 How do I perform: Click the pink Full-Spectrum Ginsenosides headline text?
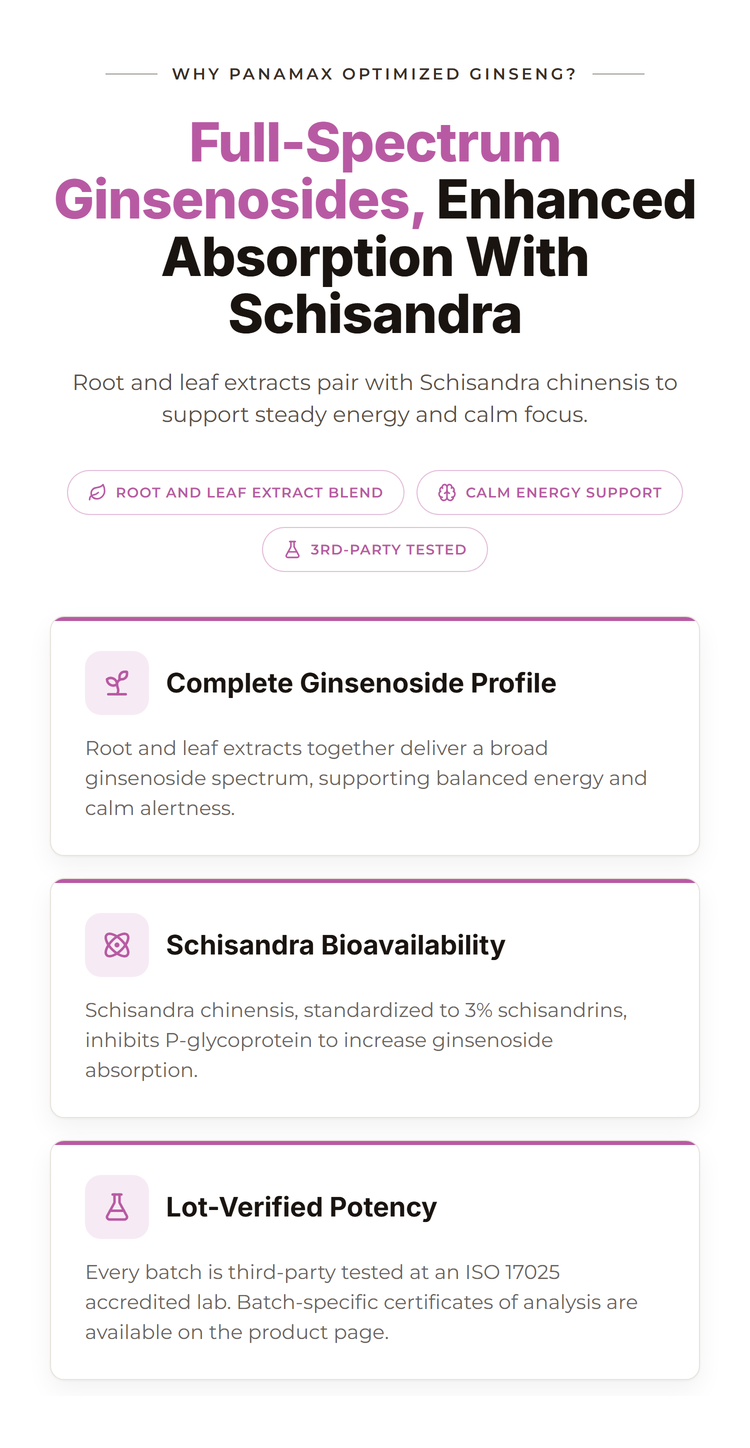(308, 171)
